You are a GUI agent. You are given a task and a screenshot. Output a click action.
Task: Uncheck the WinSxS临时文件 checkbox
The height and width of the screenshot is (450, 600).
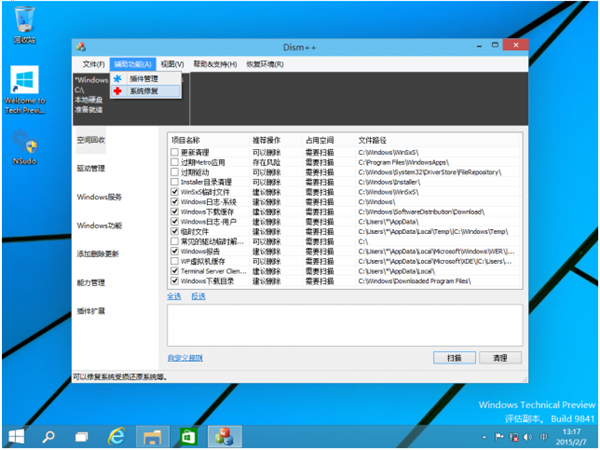coord(174,192)
